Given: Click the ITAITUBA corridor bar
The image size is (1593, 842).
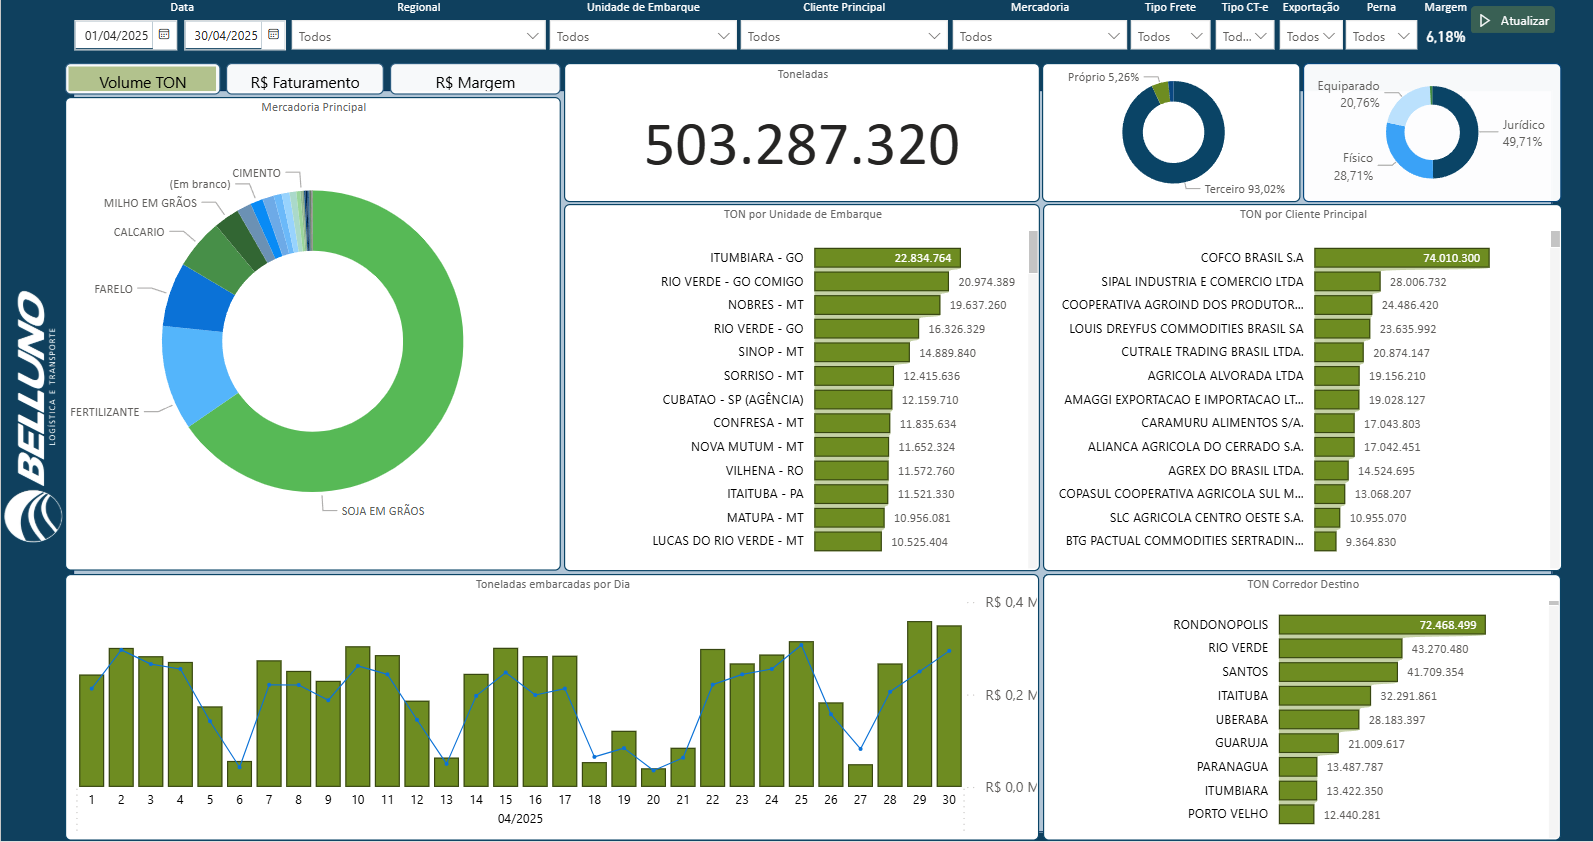Looking at the screenshot, I should [x=1325, y=696].
